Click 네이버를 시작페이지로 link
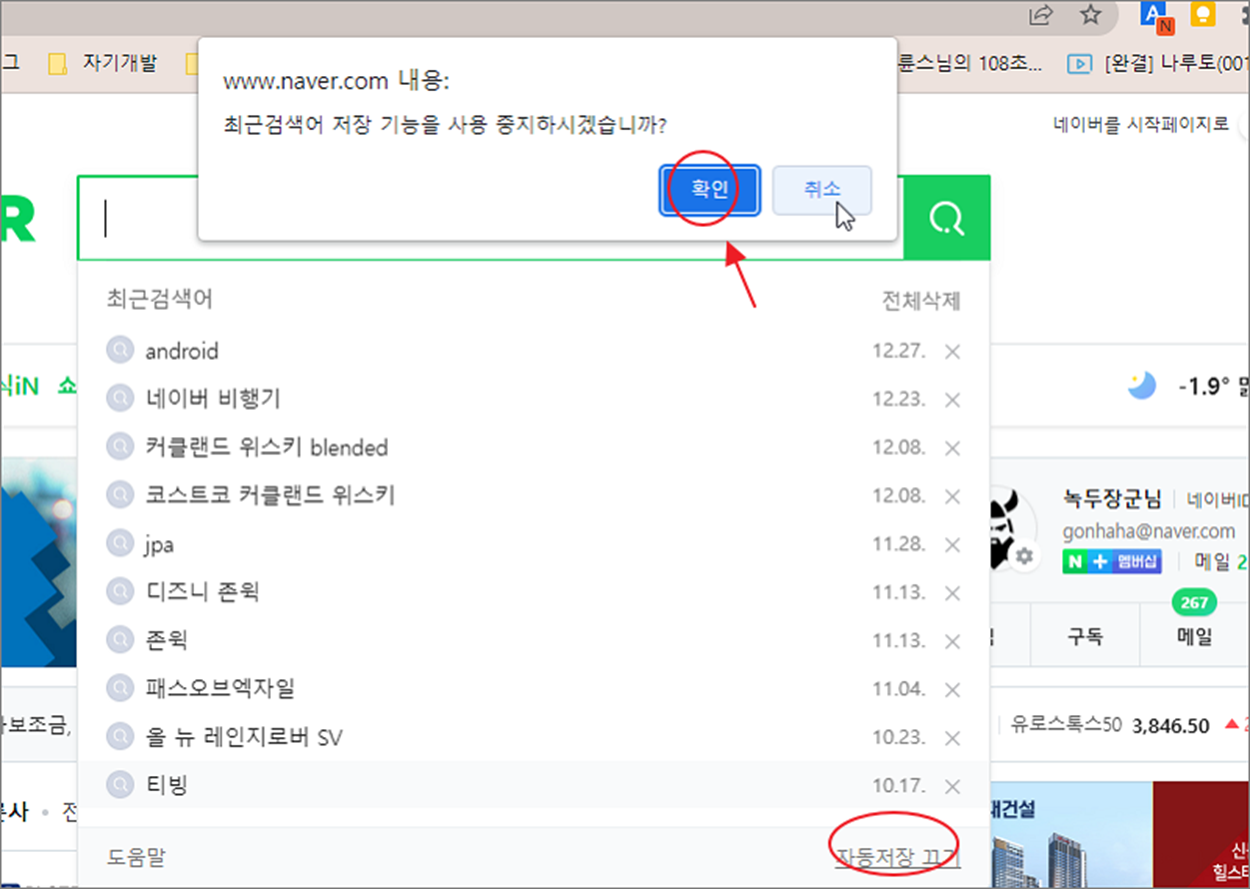1250x889 pixels. click(1141, 125)
